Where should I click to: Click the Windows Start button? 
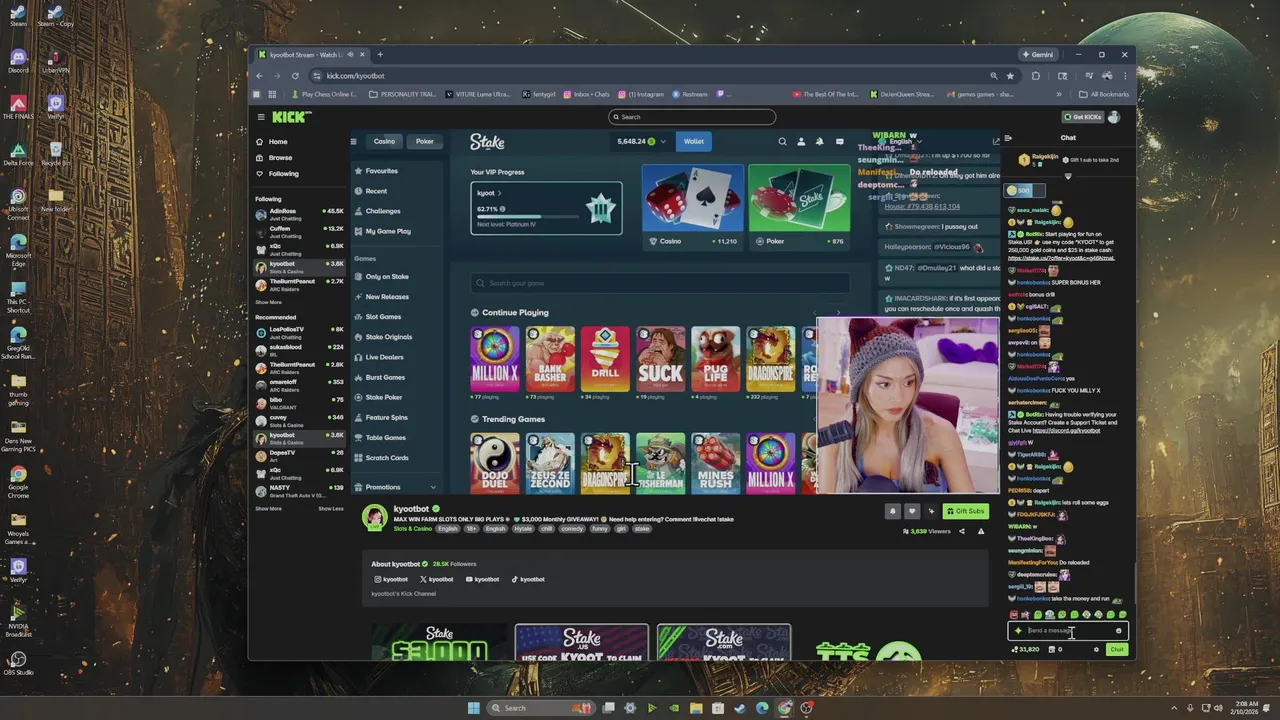(473, 708)
